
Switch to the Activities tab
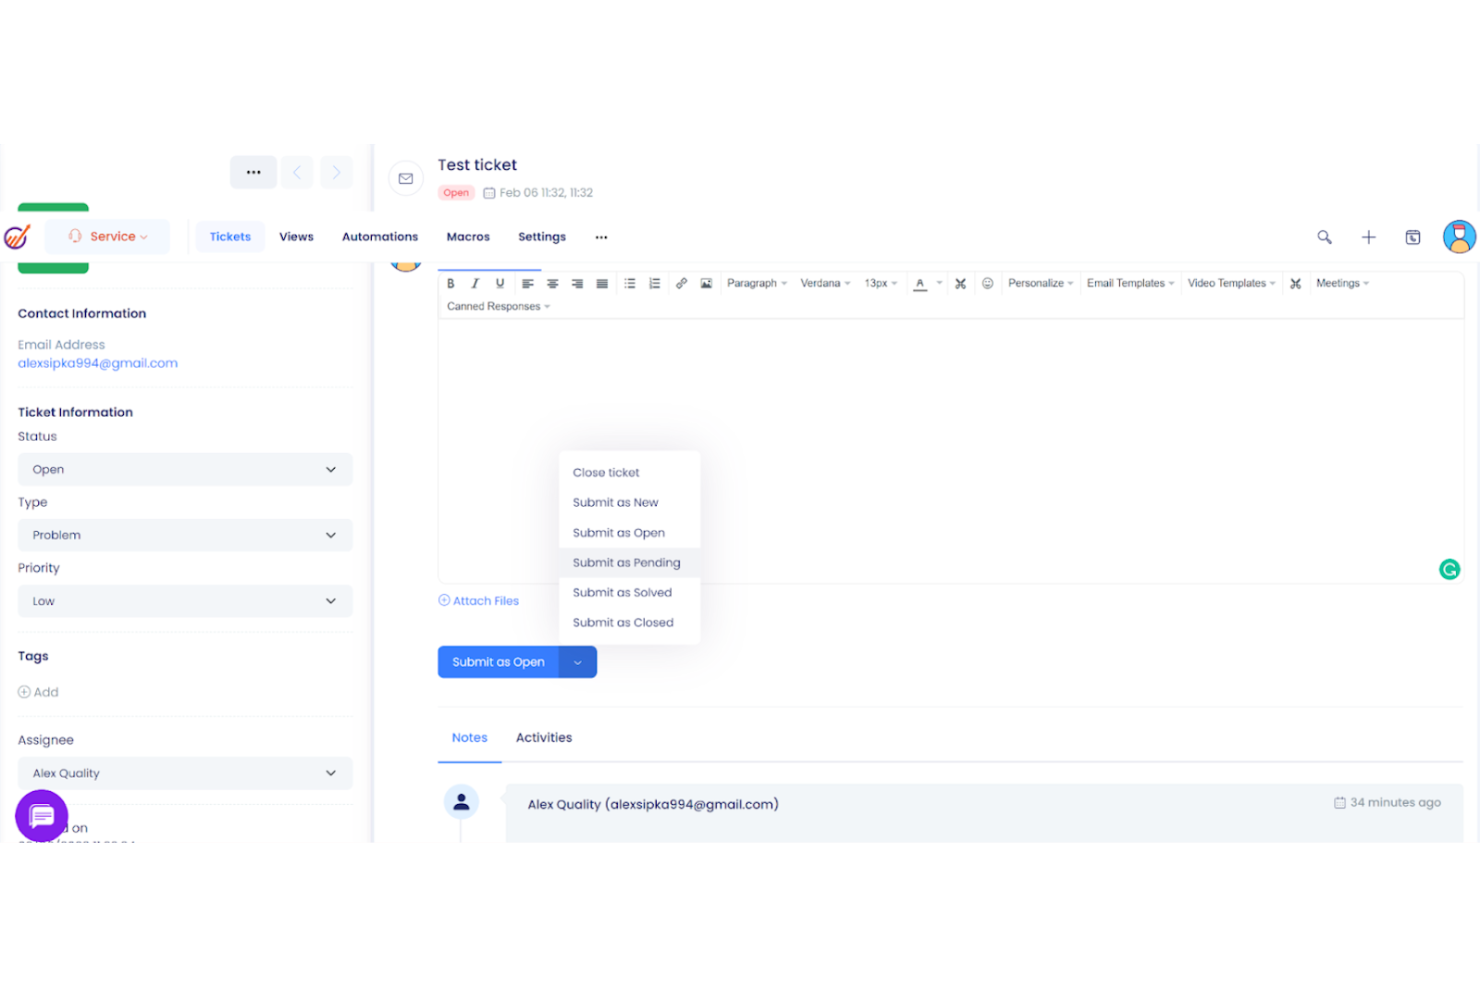pyautogui.click(x=543, y=737)
